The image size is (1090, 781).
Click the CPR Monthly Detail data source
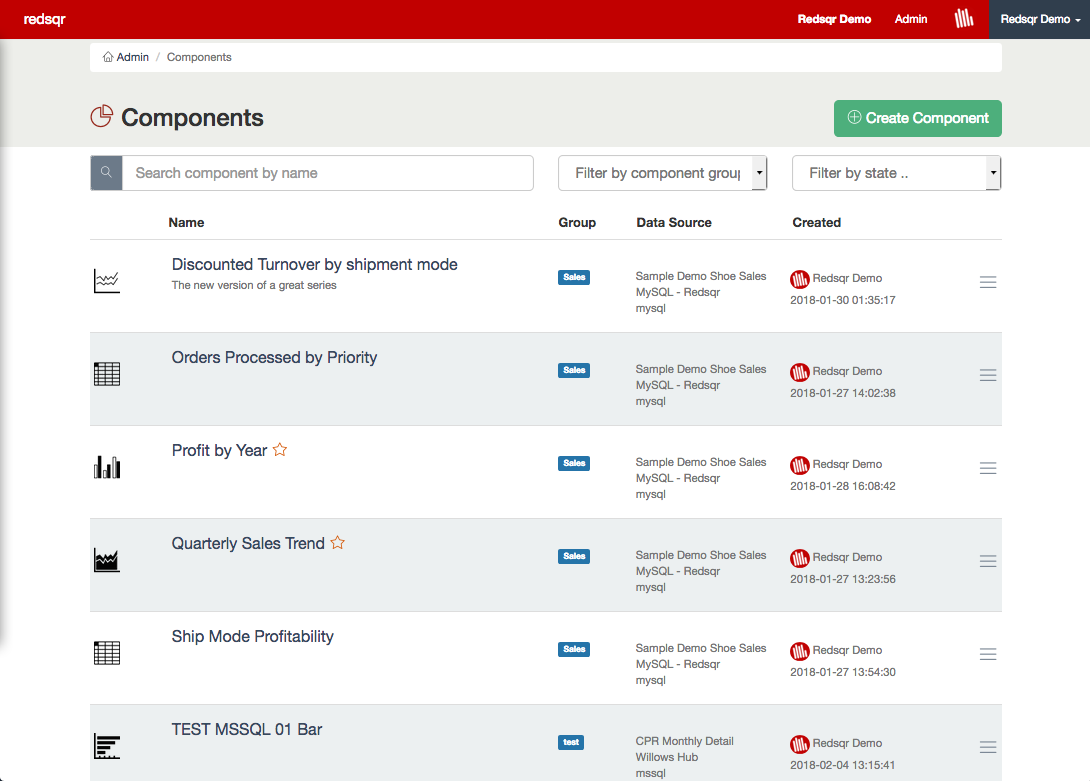coord(685,741)
